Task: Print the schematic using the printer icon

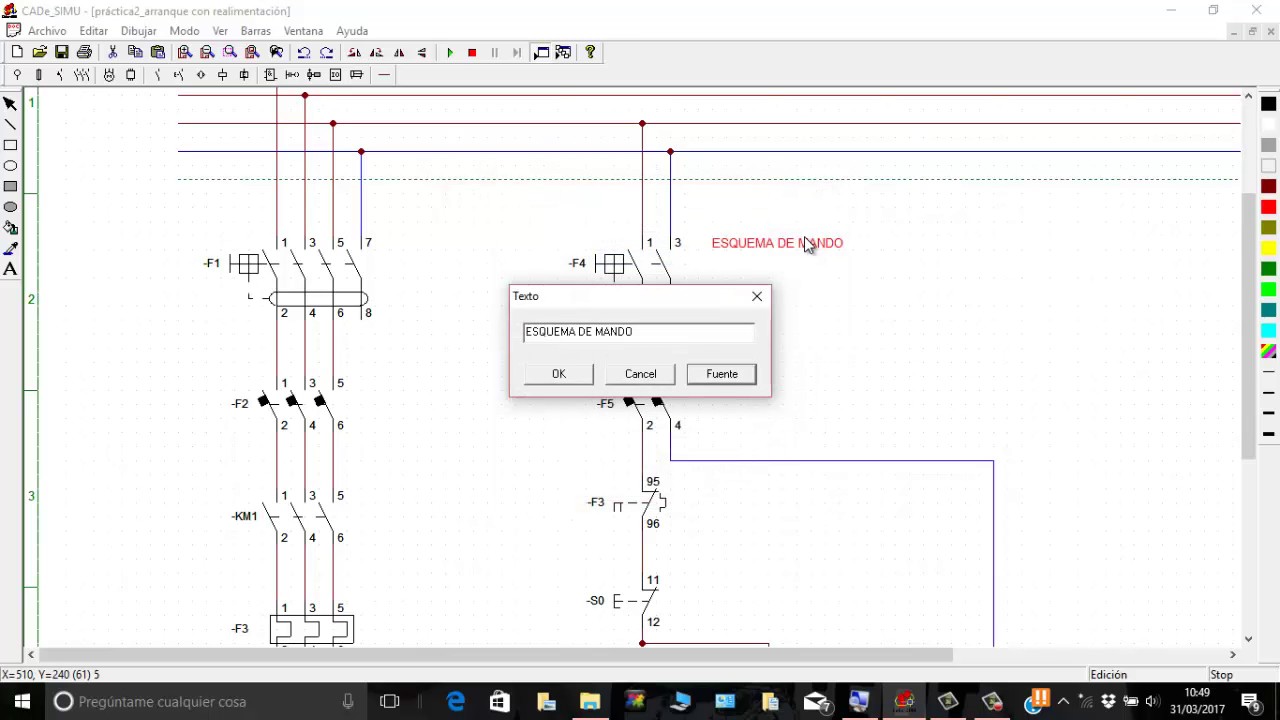Action: (x=85, y=52)
